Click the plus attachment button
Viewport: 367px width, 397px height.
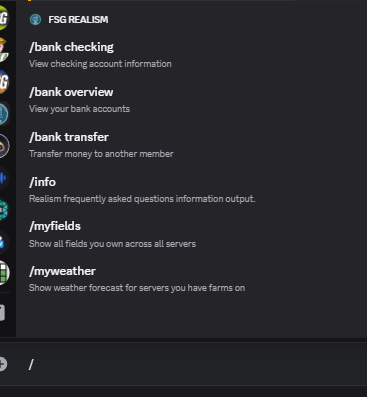(x=3, y=364)
